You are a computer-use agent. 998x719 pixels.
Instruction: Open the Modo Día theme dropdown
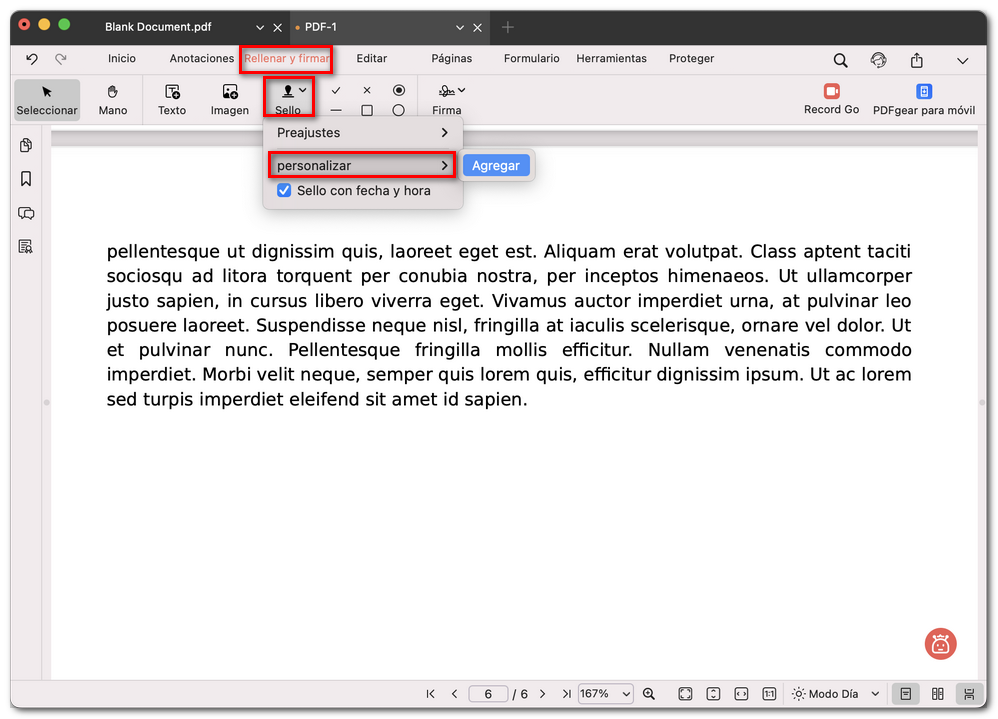coord(836,694)
